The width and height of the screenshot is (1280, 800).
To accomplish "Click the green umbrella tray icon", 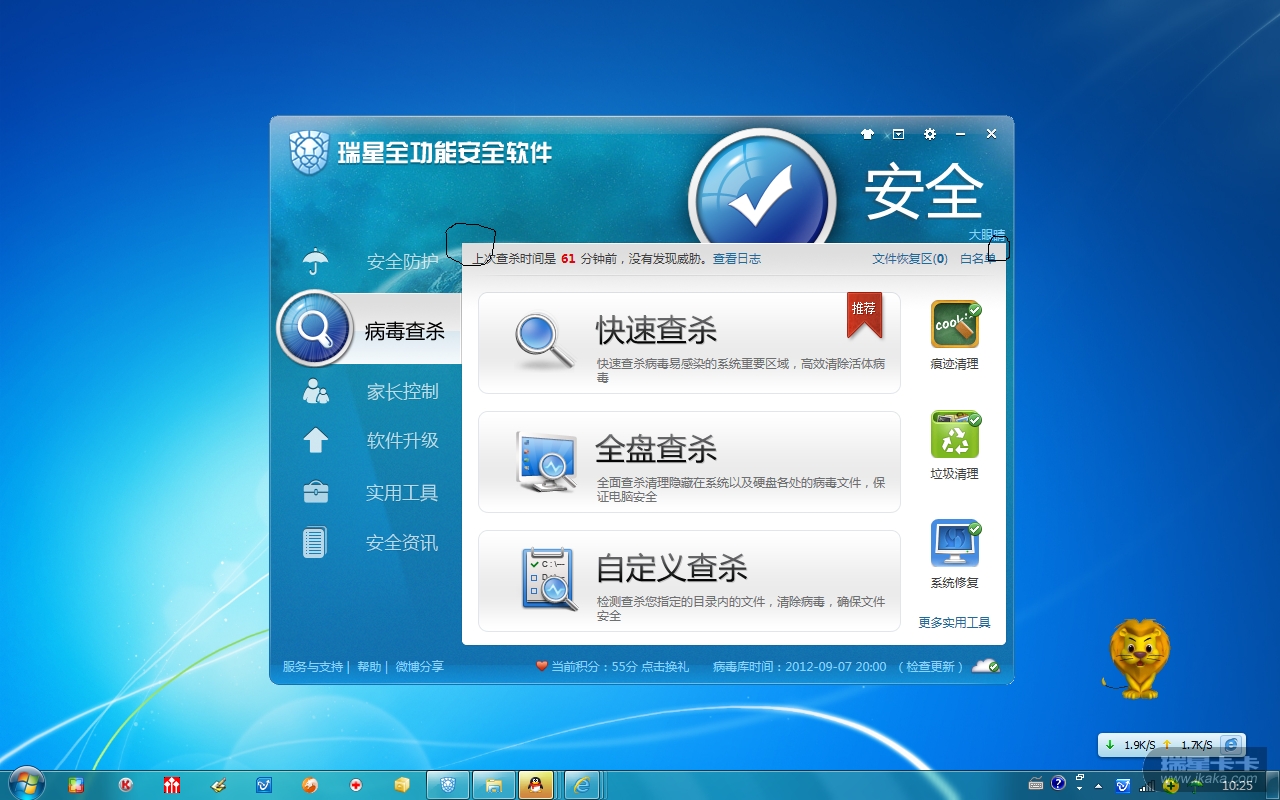I will coord(1195,786).
